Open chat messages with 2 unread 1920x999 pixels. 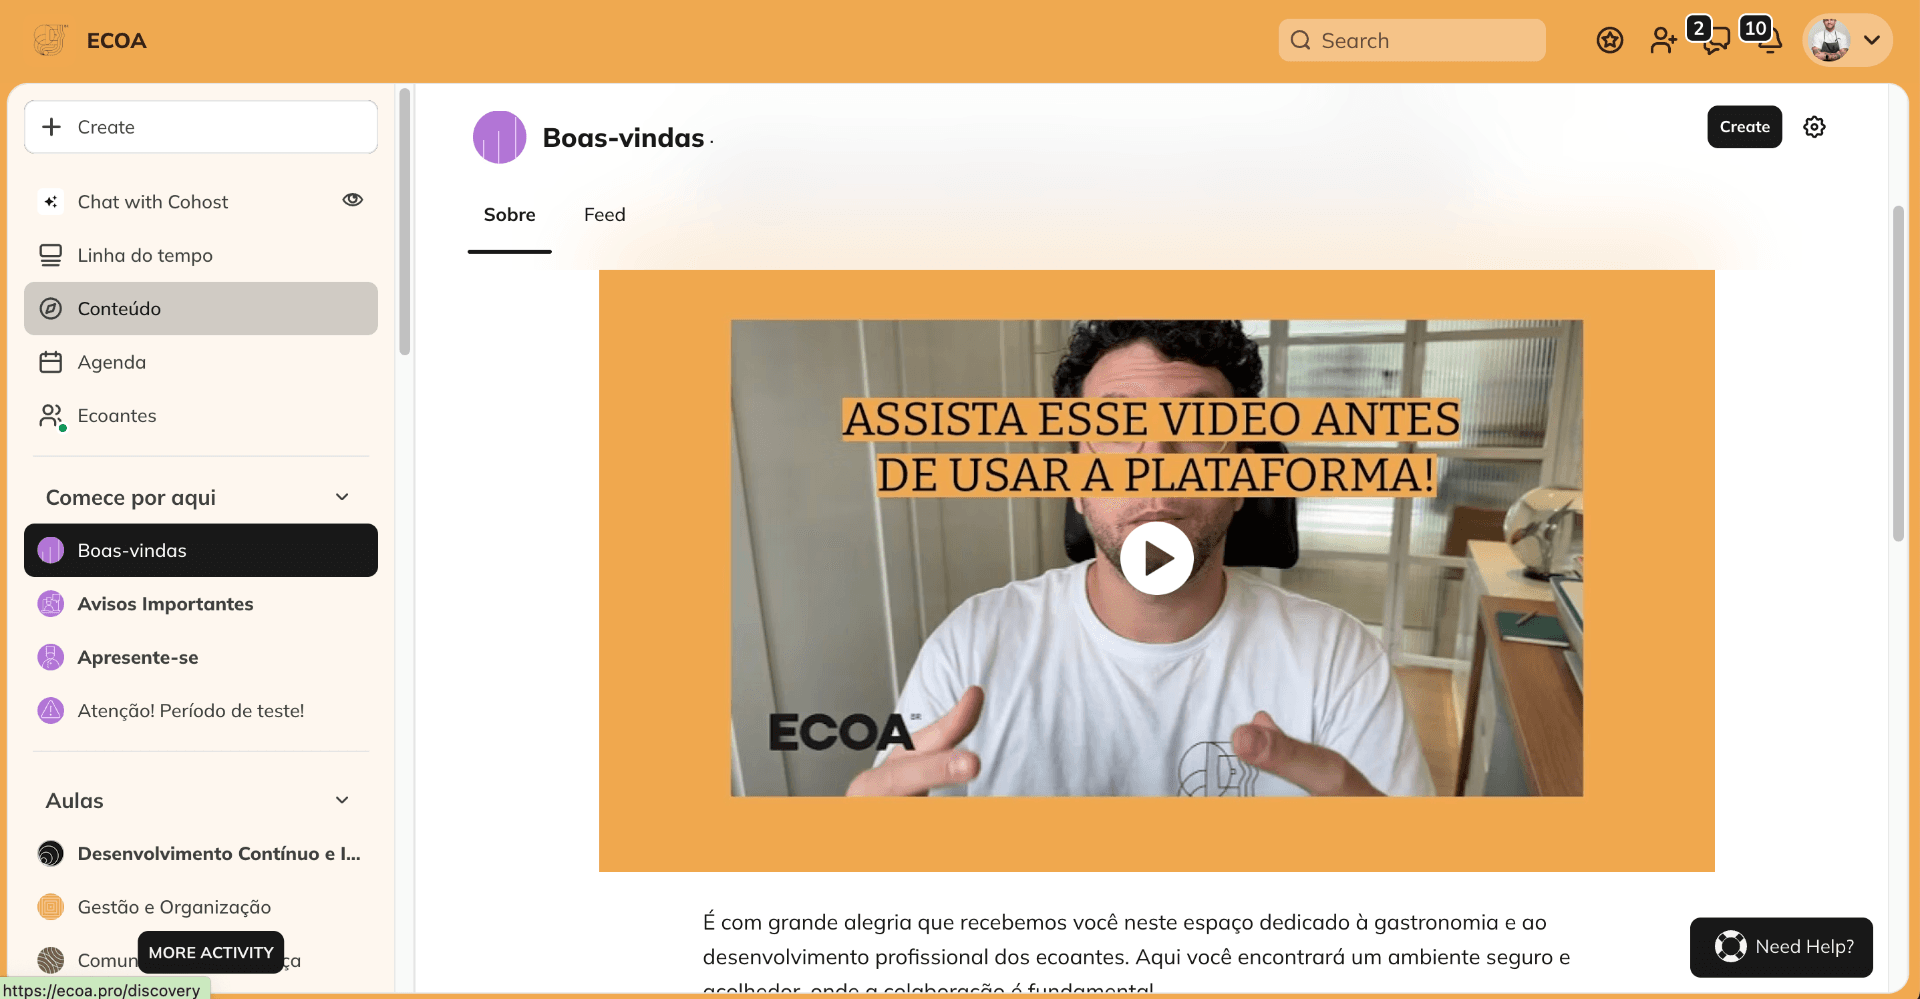tap(1715, 40)
